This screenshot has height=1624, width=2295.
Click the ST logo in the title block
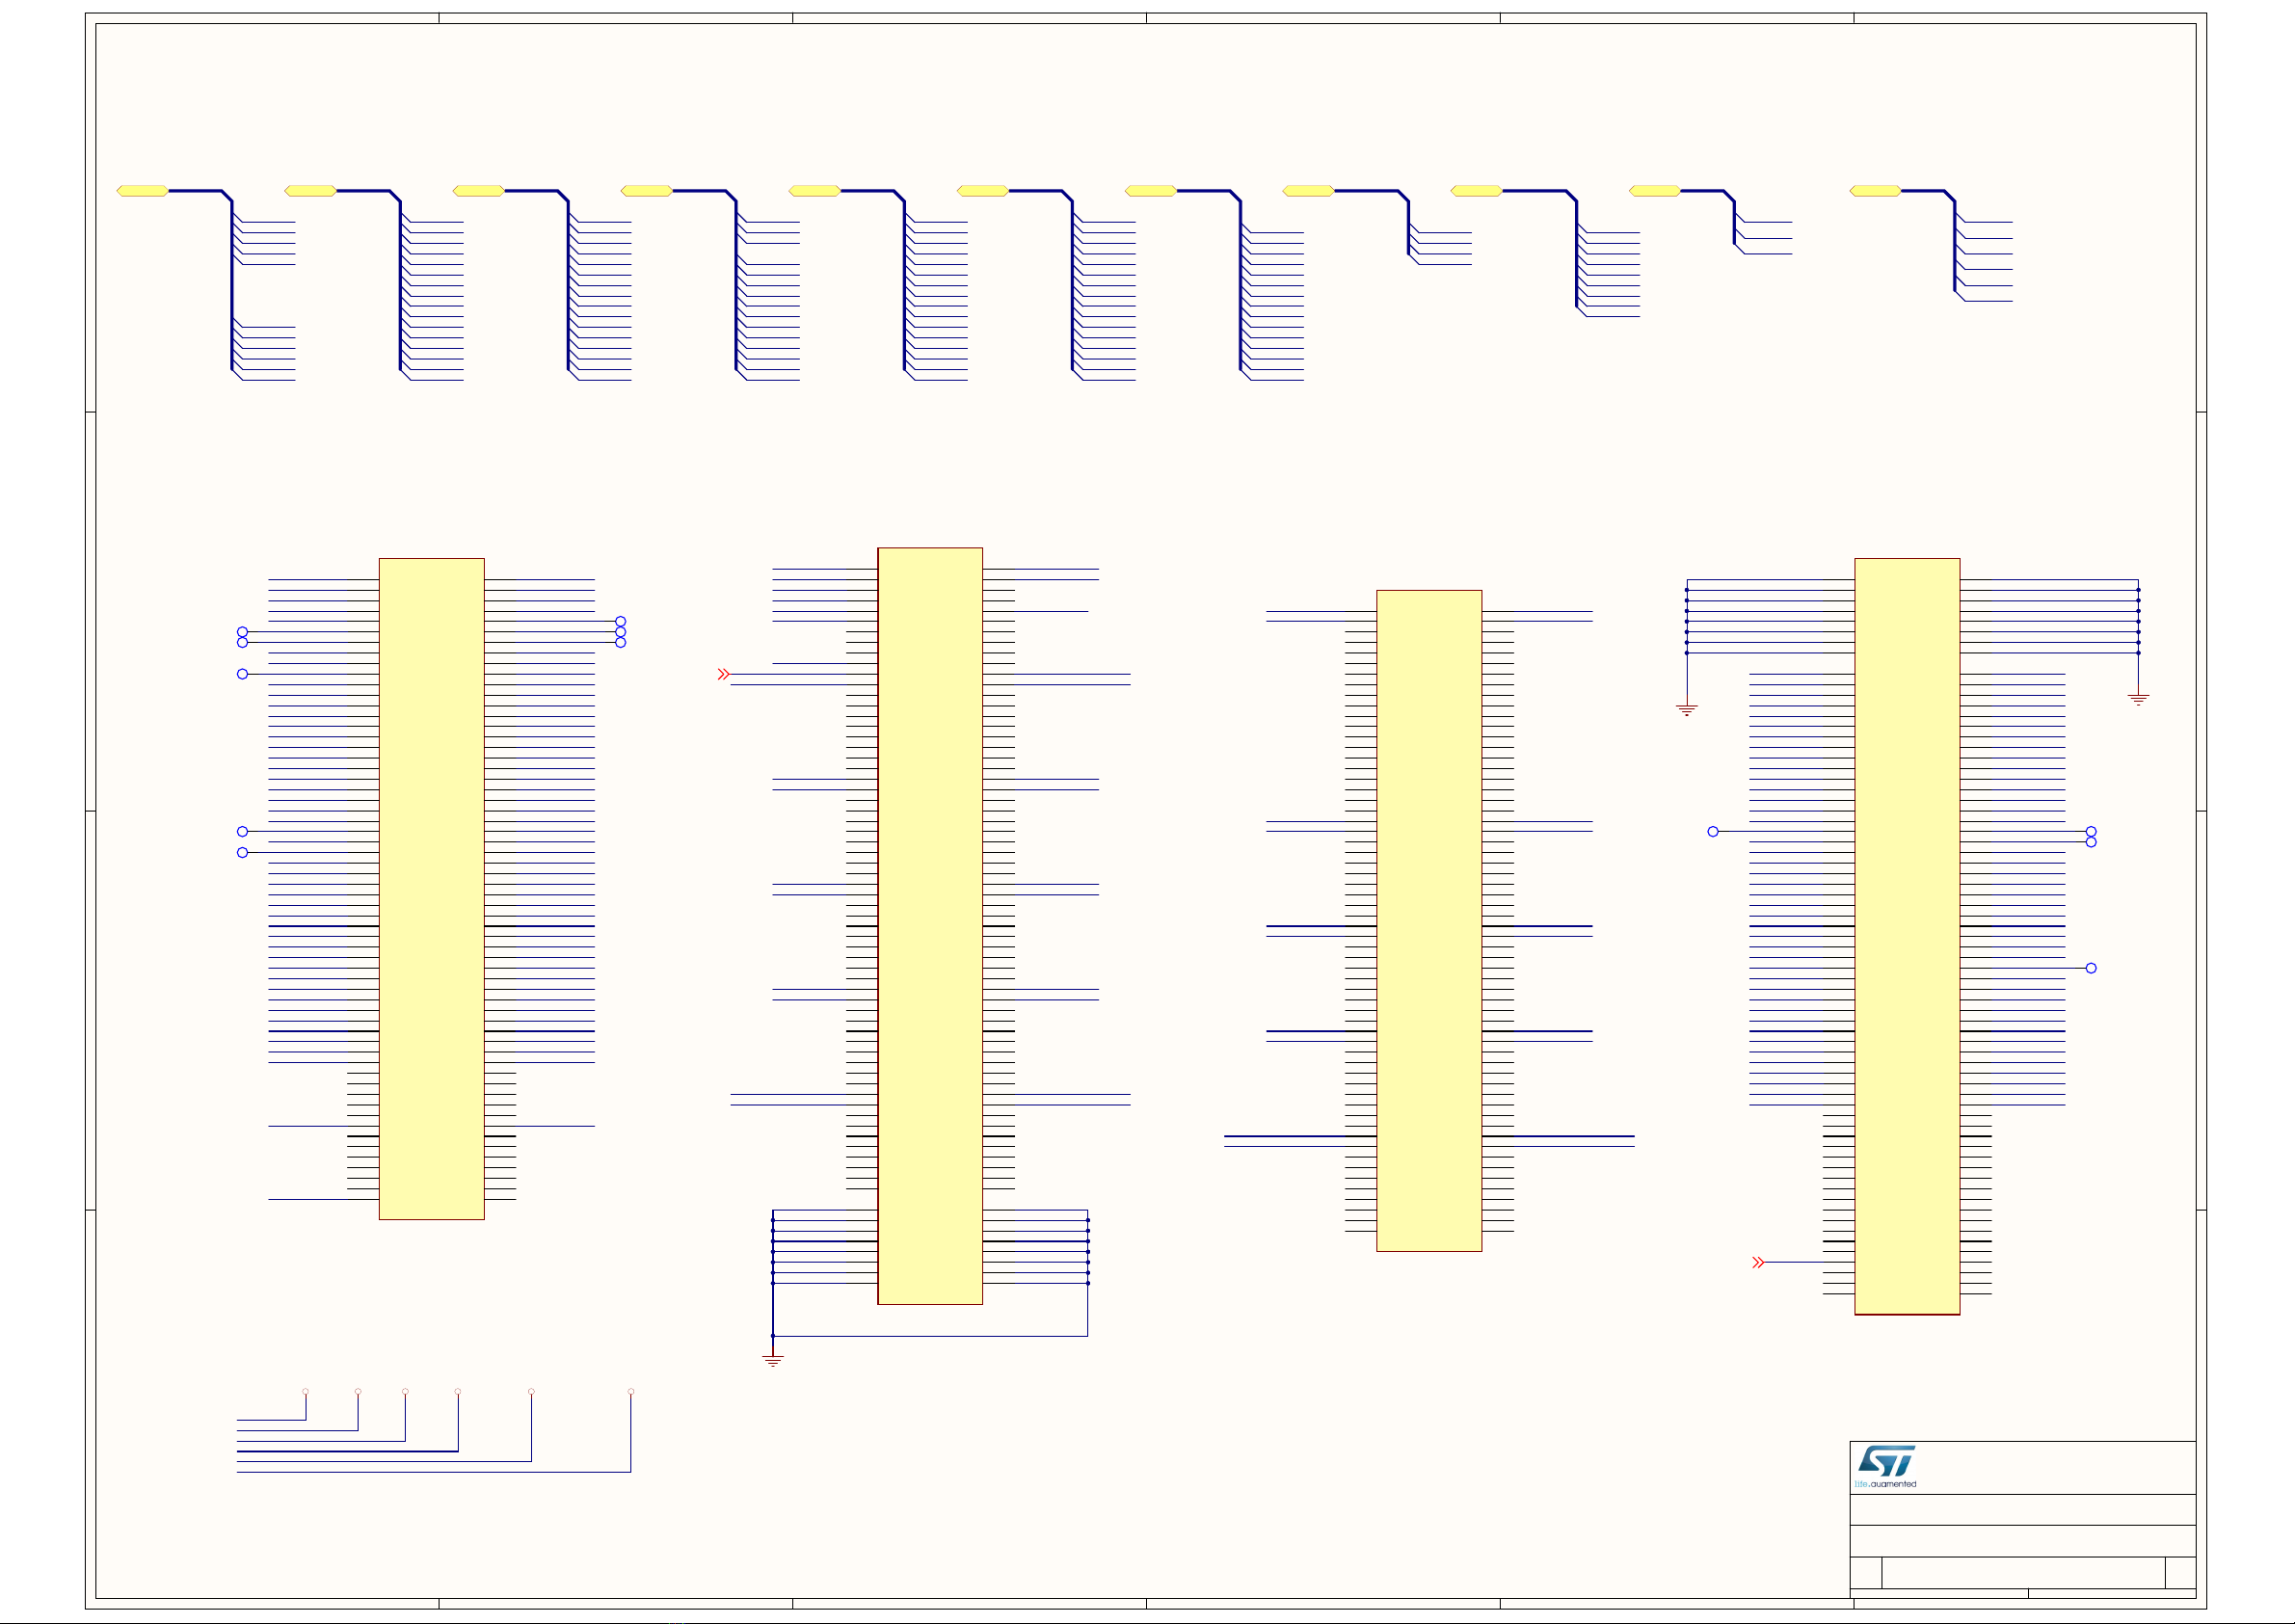[1886, 1461]
